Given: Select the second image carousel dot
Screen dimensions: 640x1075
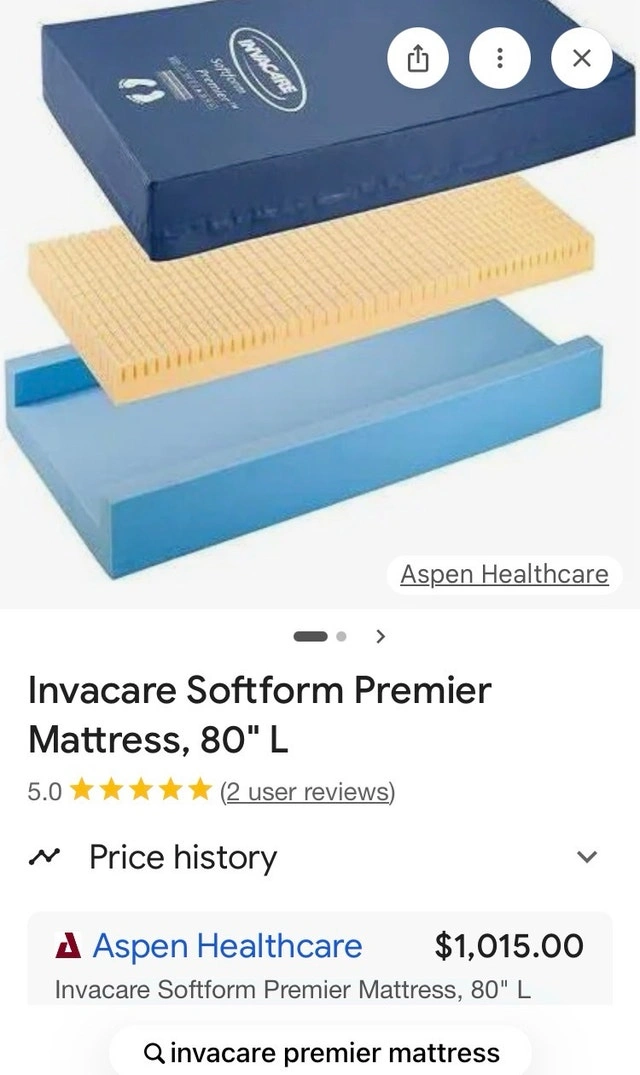Looking at the screenshot, I should (341, 636).
